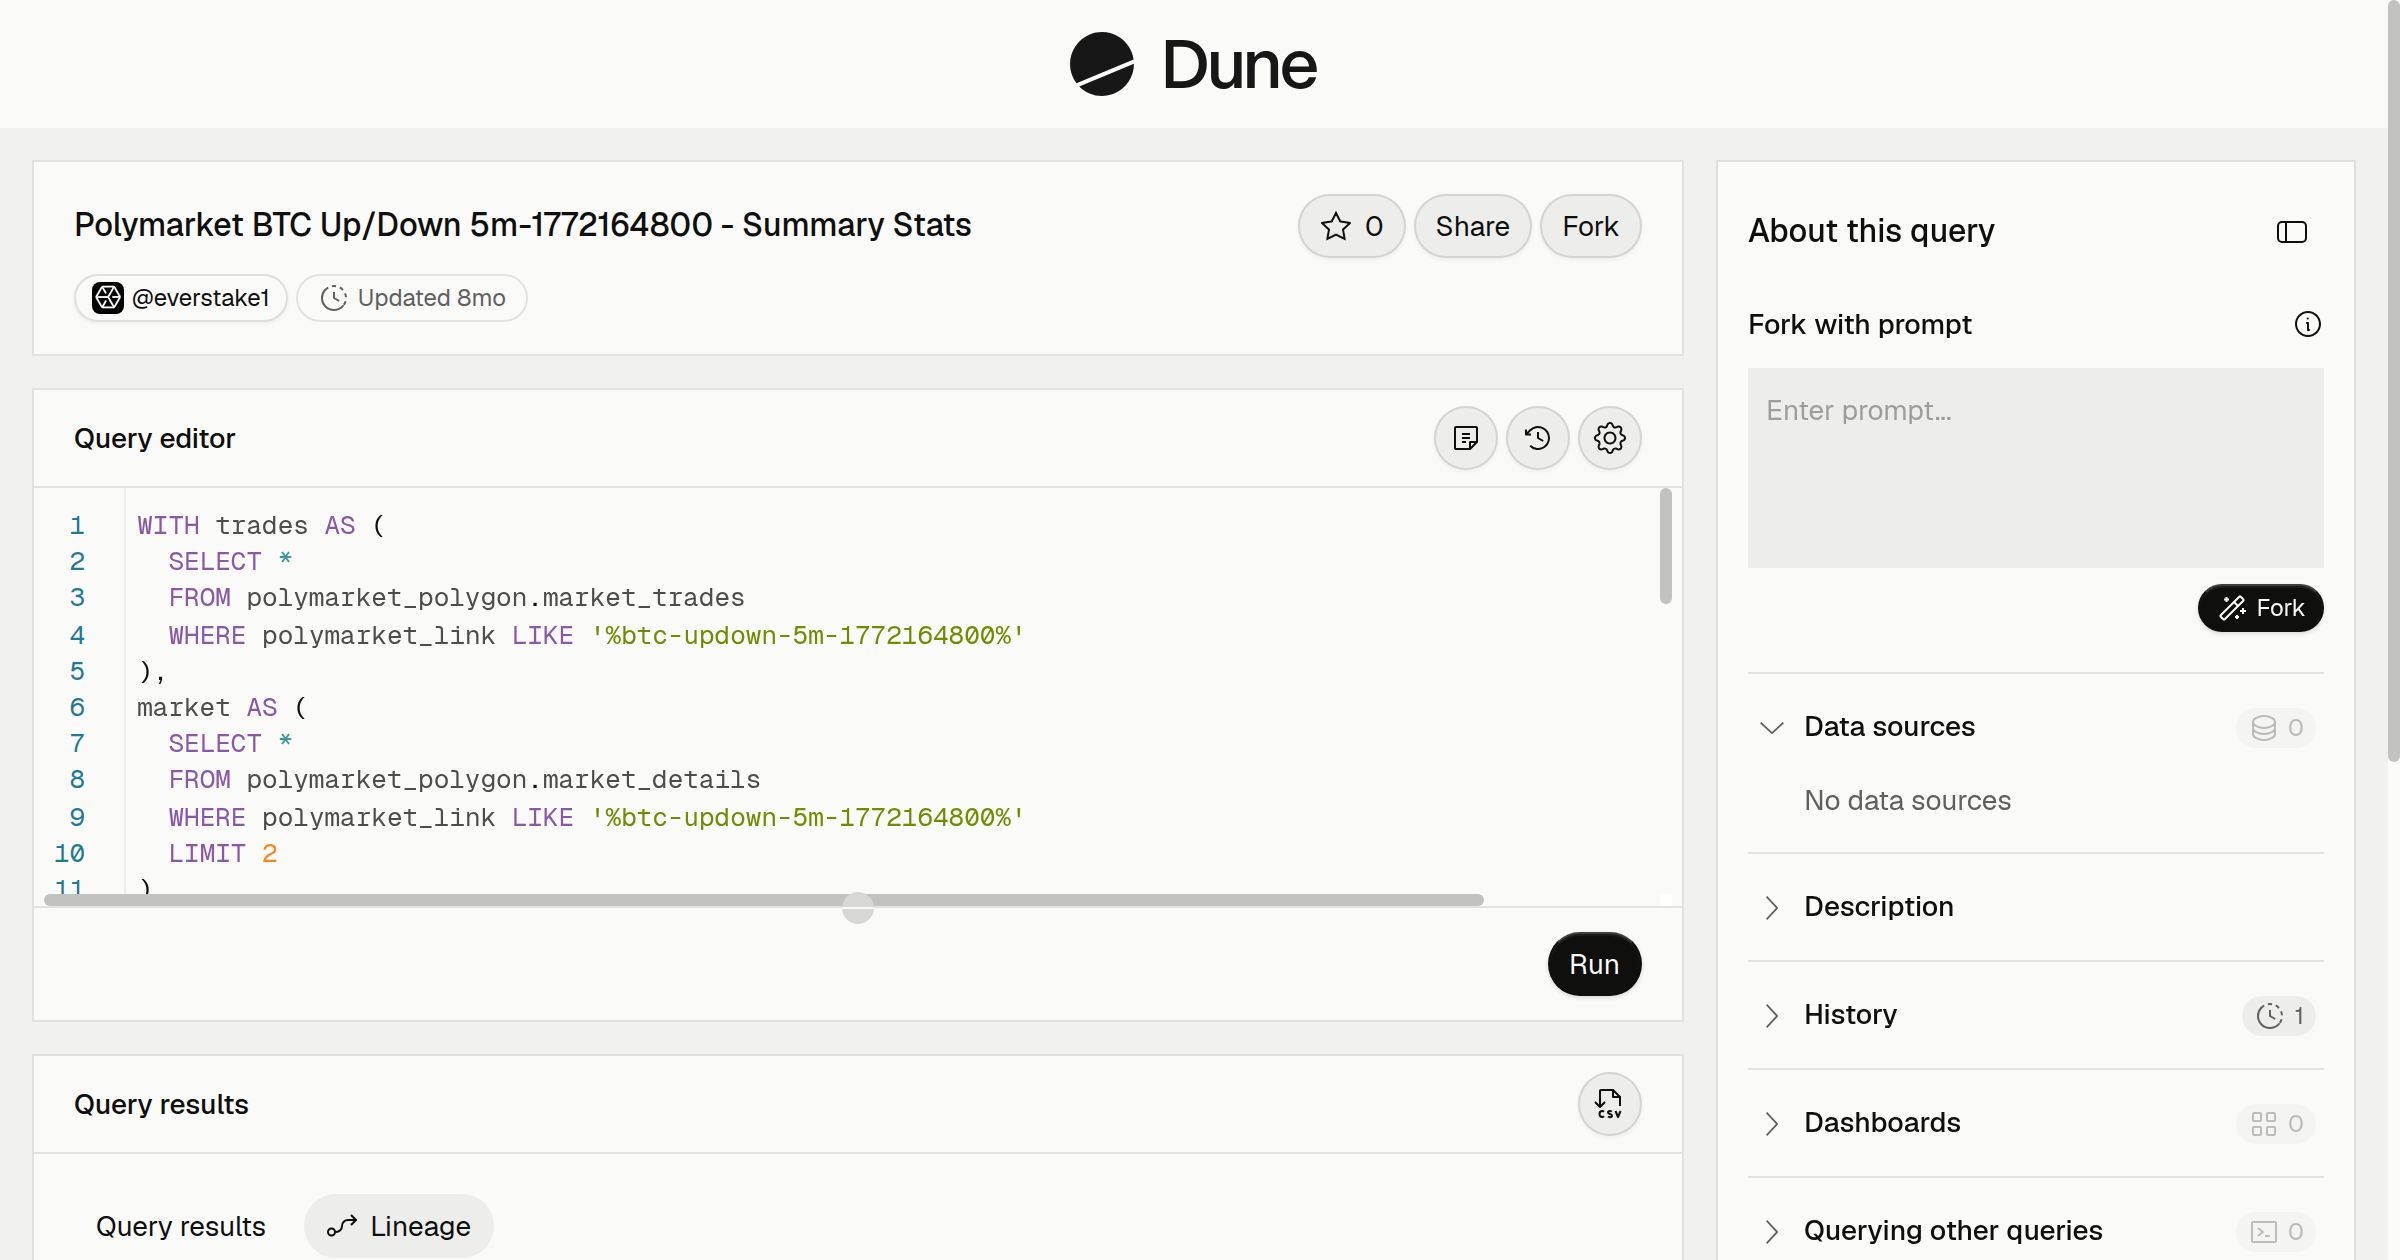
Task: Expand the Description section
Action: tap(1771, 907)
